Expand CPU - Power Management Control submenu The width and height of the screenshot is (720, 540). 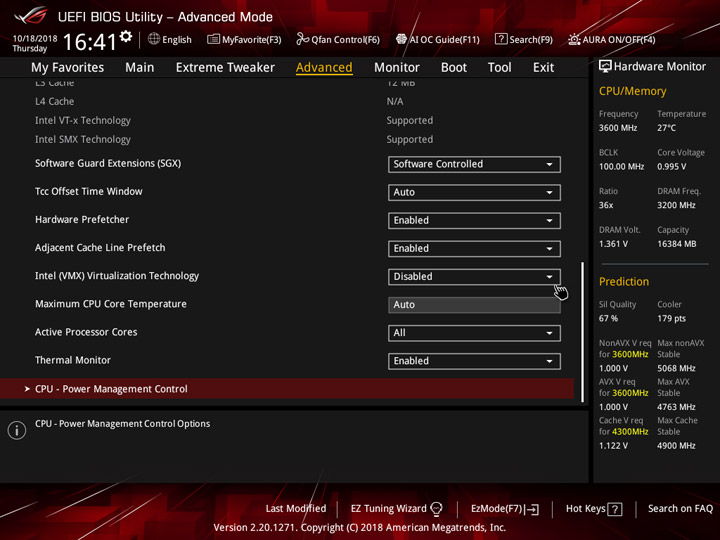(x=287, y=388)
